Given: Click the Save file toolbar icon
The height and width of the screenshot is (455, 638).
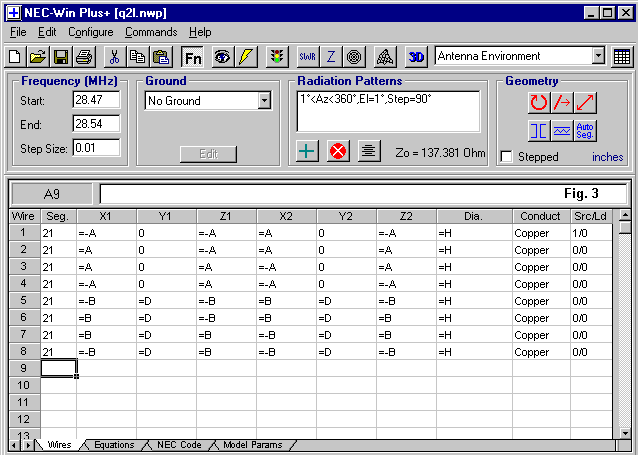Looking at the screenshot, I should pos(60,57).
